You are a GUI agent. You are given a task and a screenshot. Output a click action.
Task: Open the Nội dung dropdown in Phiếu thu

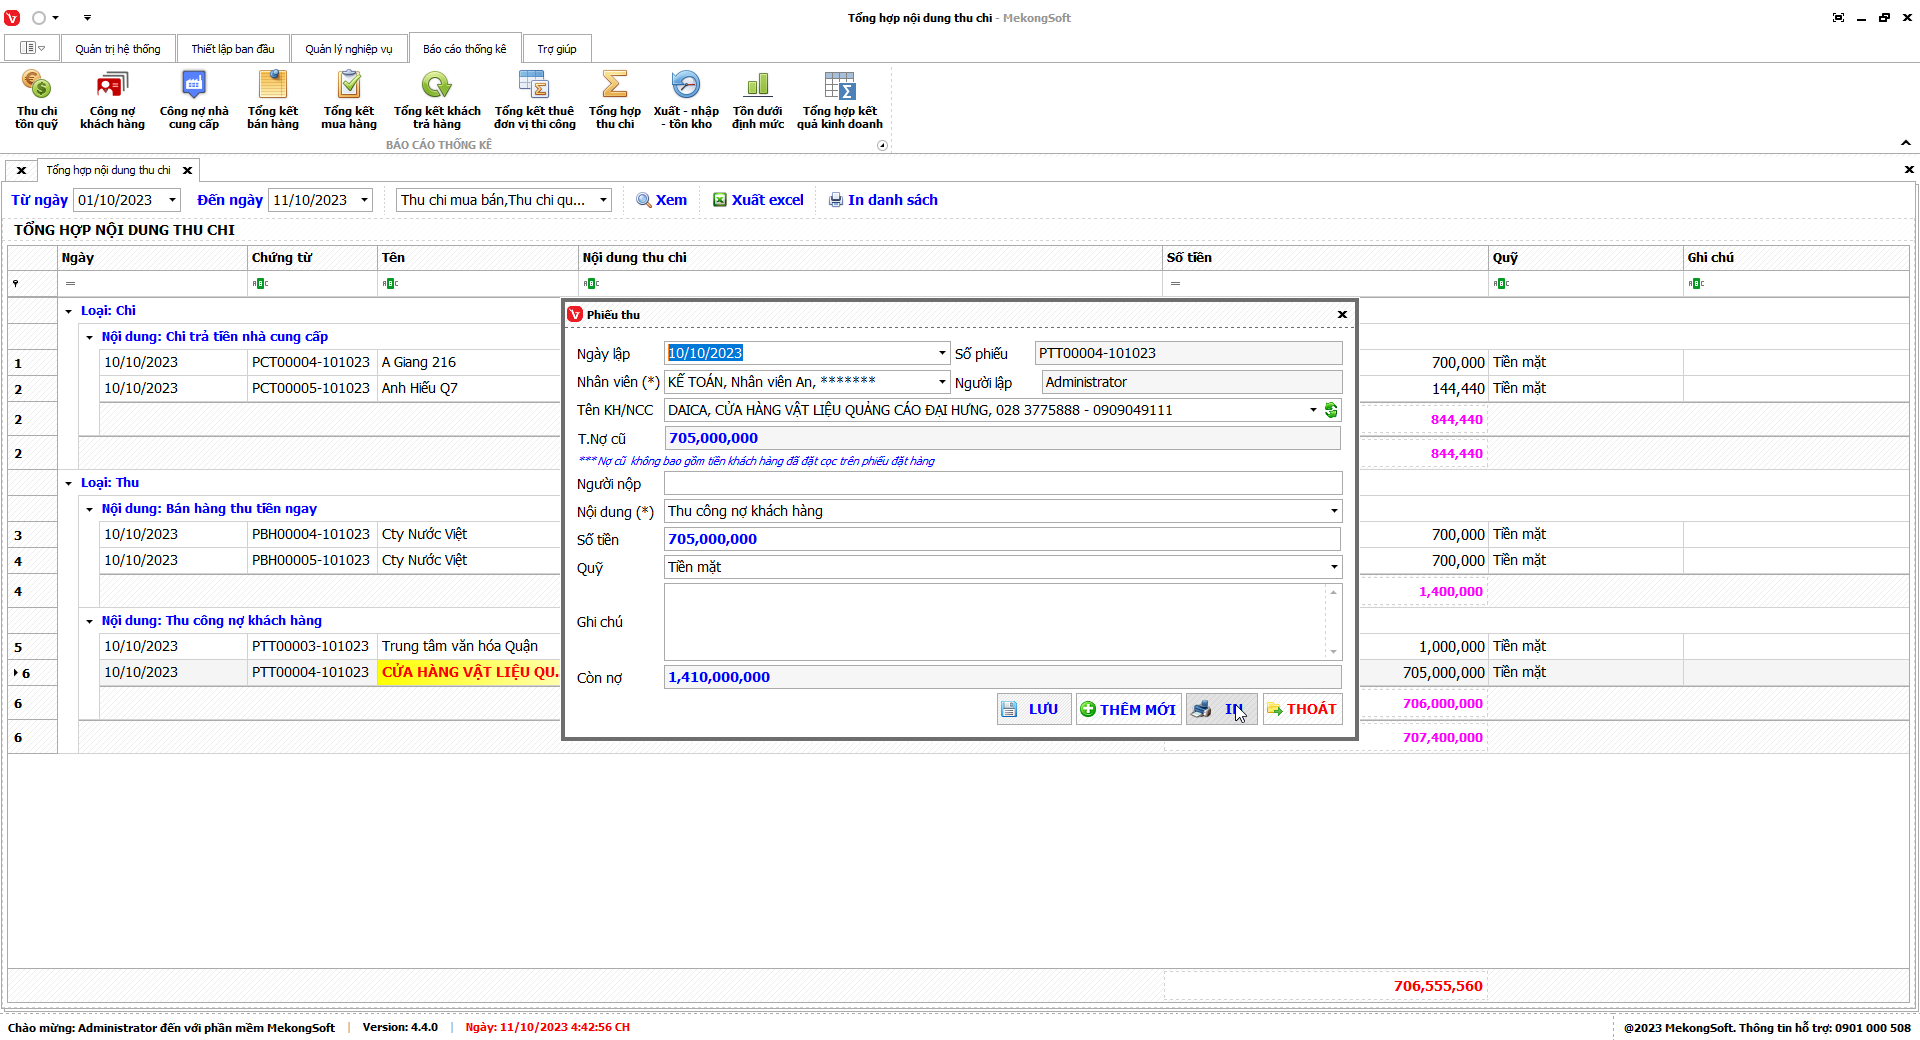tap(1333, 511)
